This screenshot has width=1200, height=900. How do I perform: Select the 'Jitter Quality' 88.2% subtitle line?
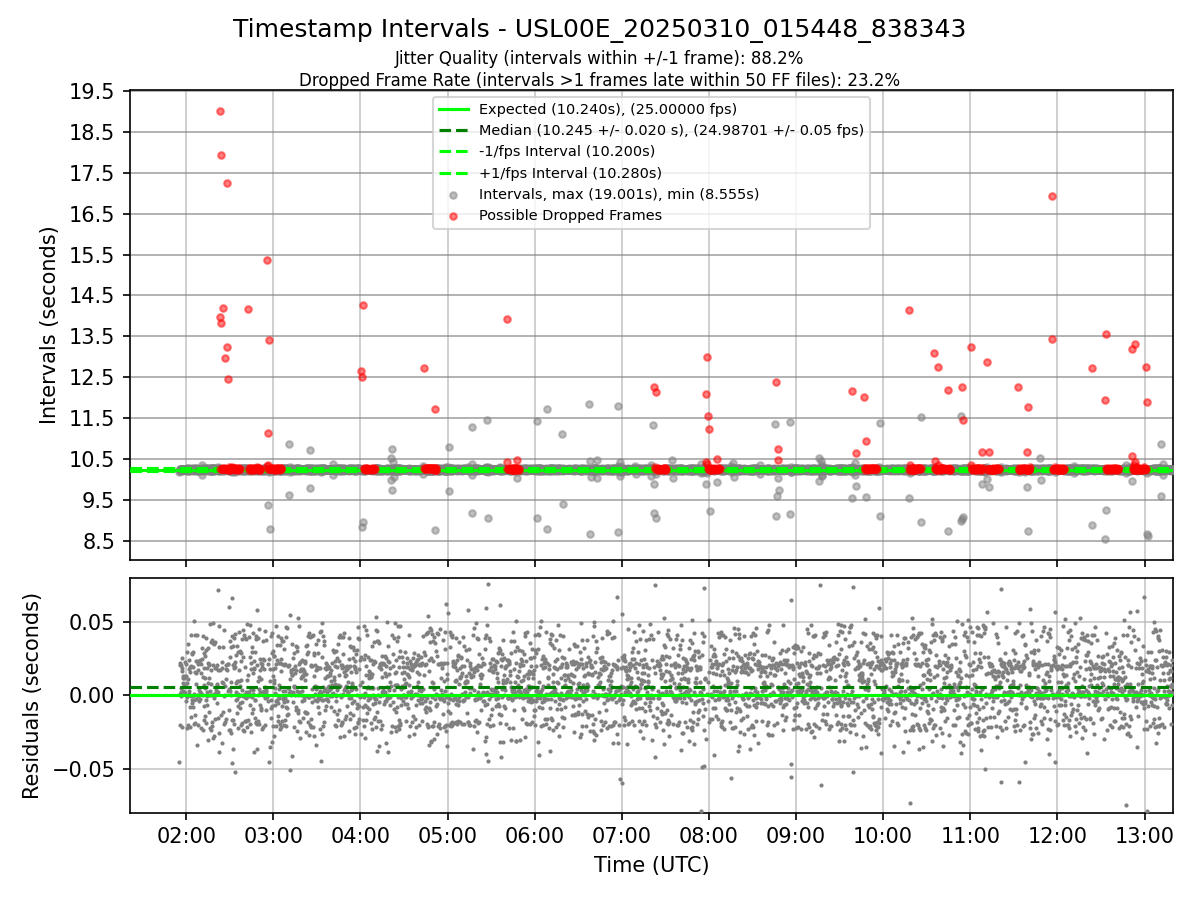point(599,58)
